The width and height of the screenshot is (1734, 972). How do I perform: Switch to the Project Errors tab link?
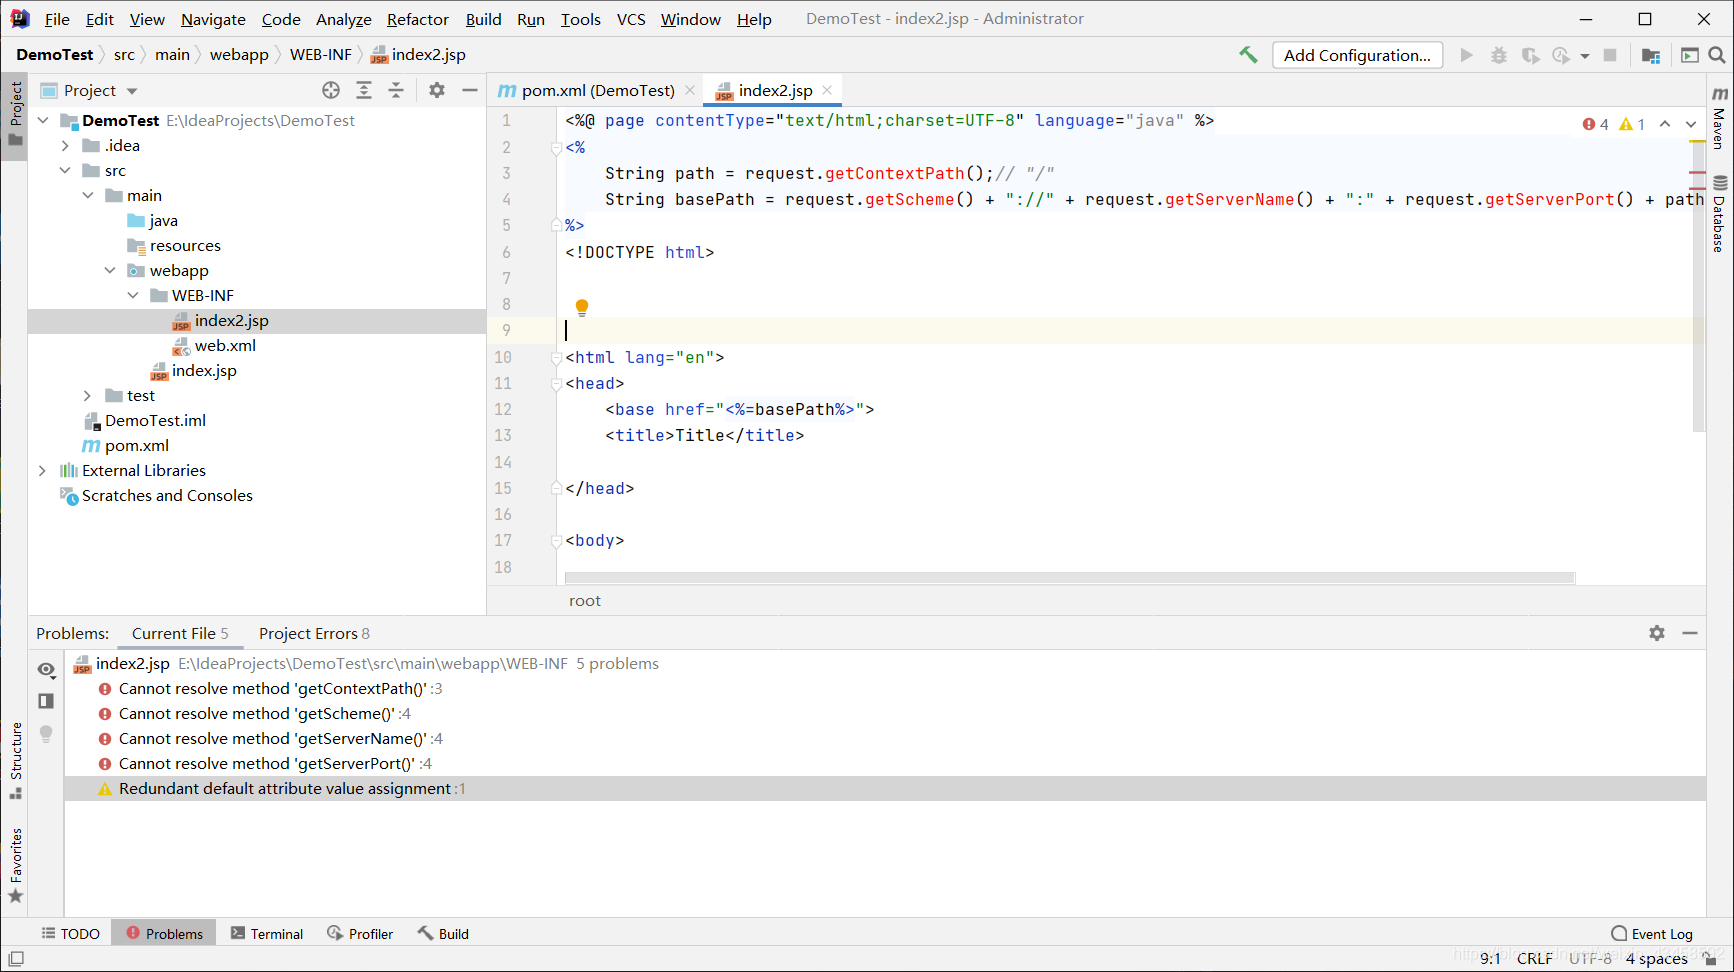click(x=311, y=633)
